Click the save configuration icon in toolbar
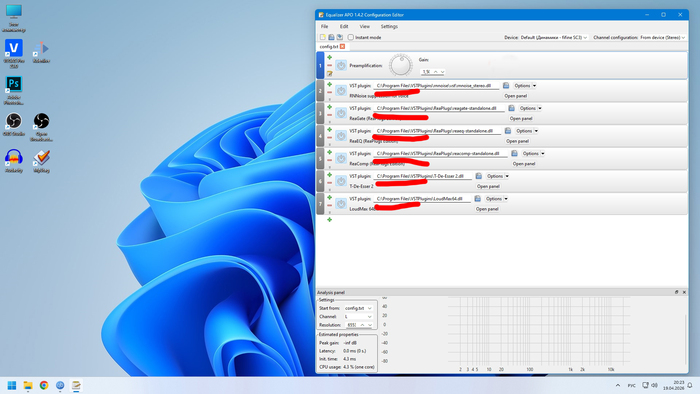The width and height of the screenshot is (700, 394). (x=331, y=37)
